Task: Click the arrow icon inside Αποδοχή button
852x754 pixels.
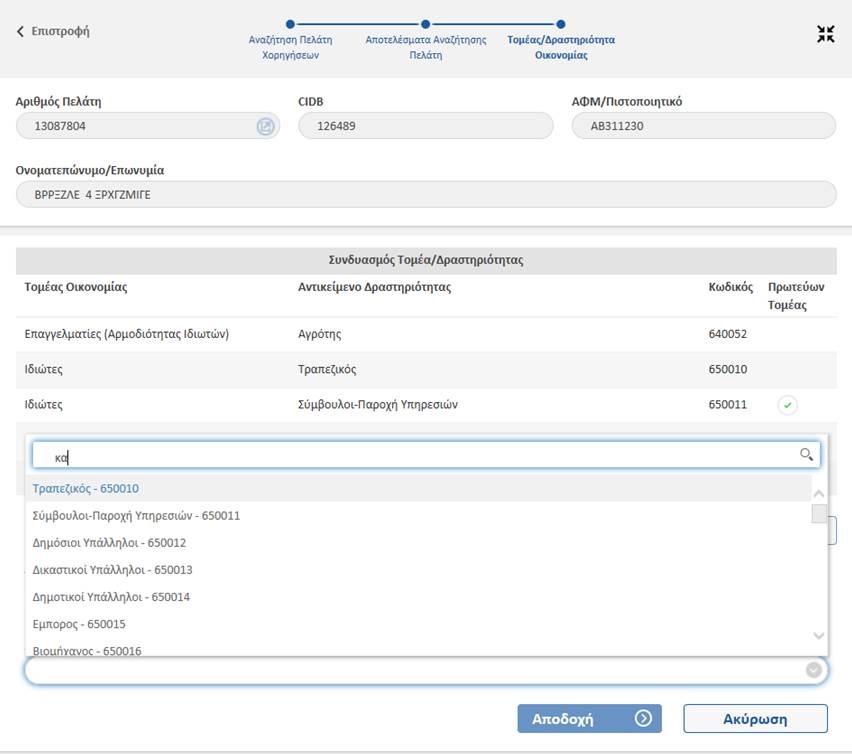Action: point(643,718)
